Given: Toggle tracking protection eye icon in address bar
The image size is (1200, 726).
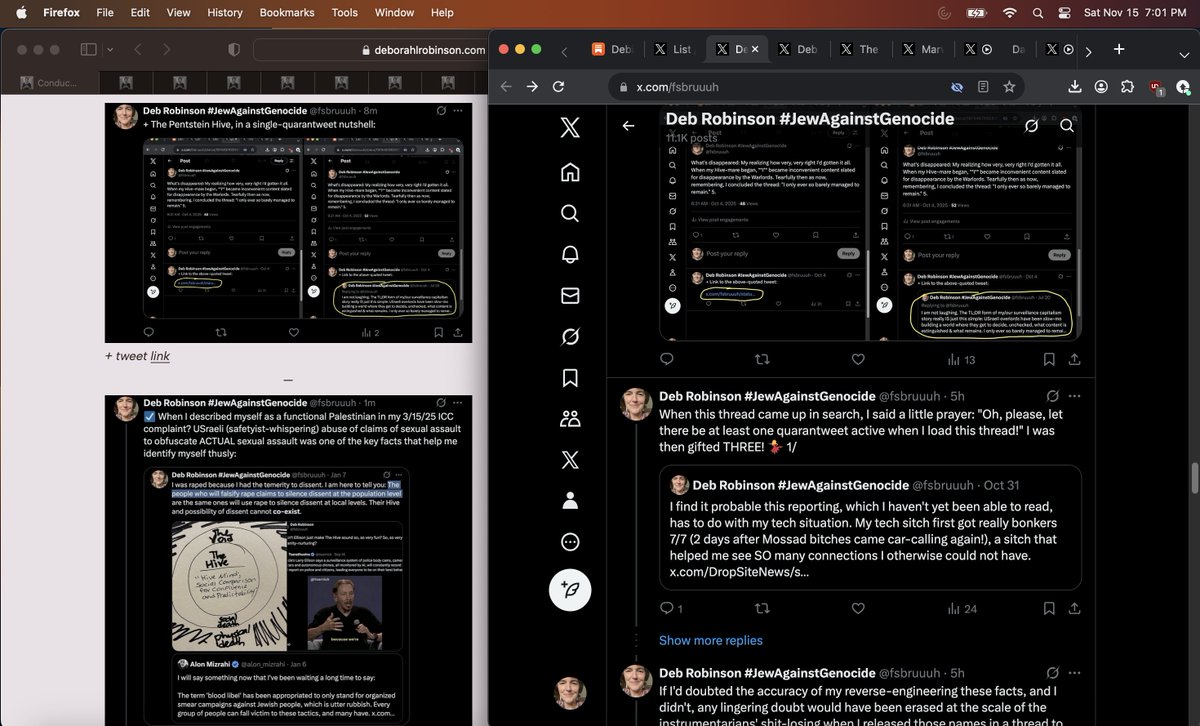Looking at the screenshot, I should tap(957, 87).
